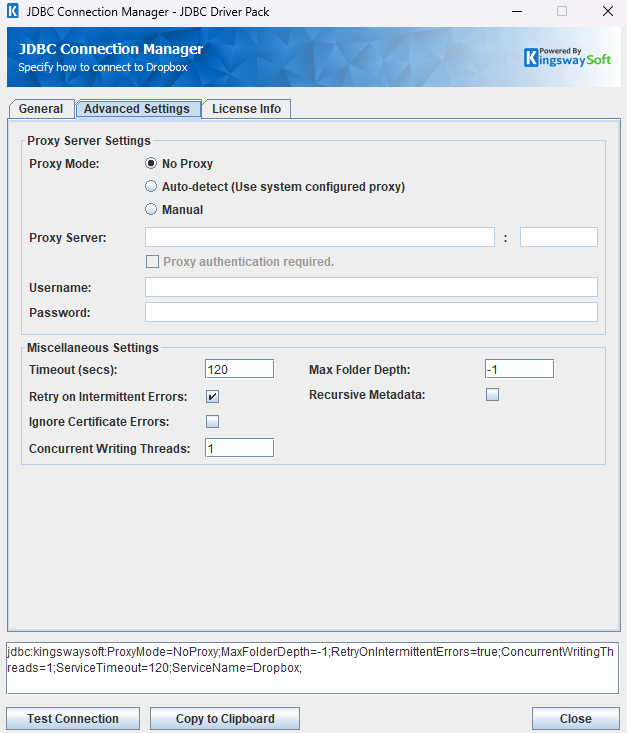Click the KingswaySoft logo in banner
The width and height of the screenshot is (627, 733).
click(x=567, y=57)
